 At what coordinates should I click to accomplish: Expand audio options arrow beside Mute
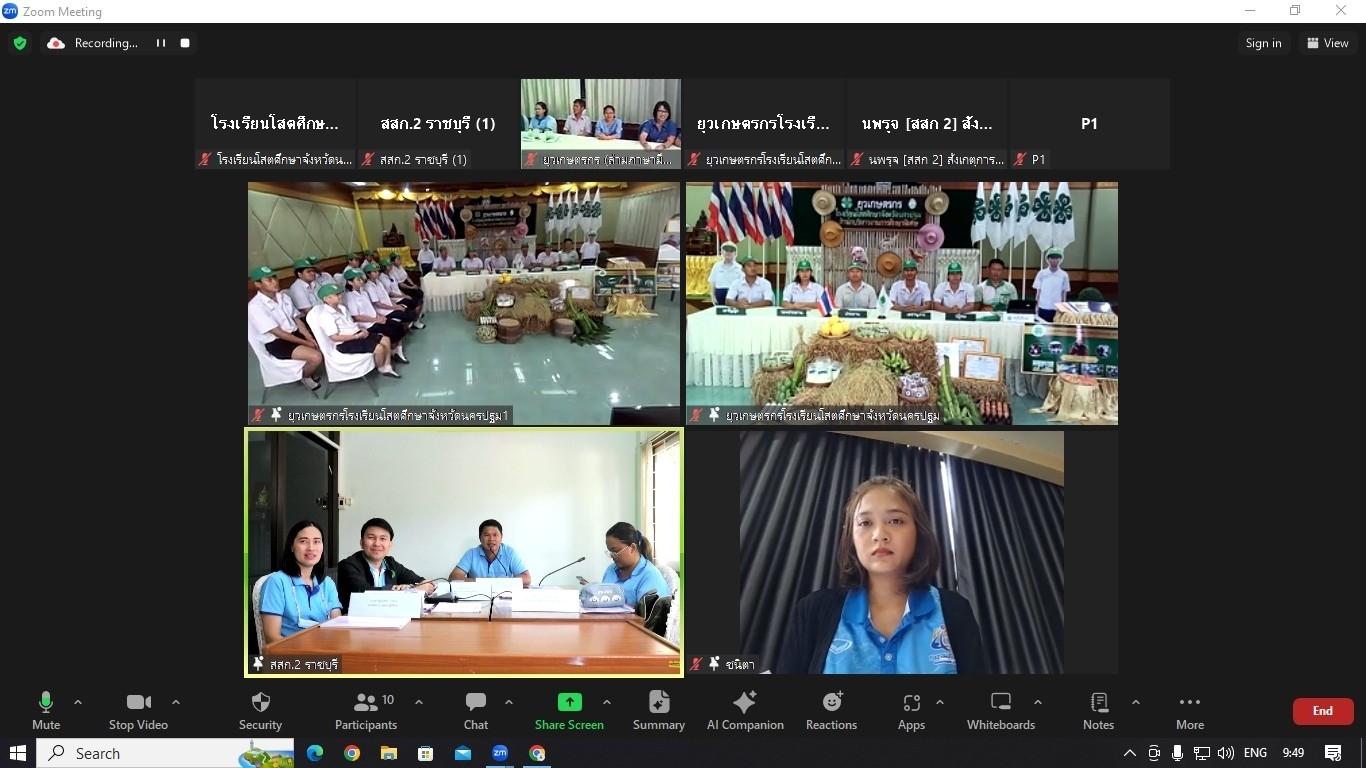pos(78,702)
